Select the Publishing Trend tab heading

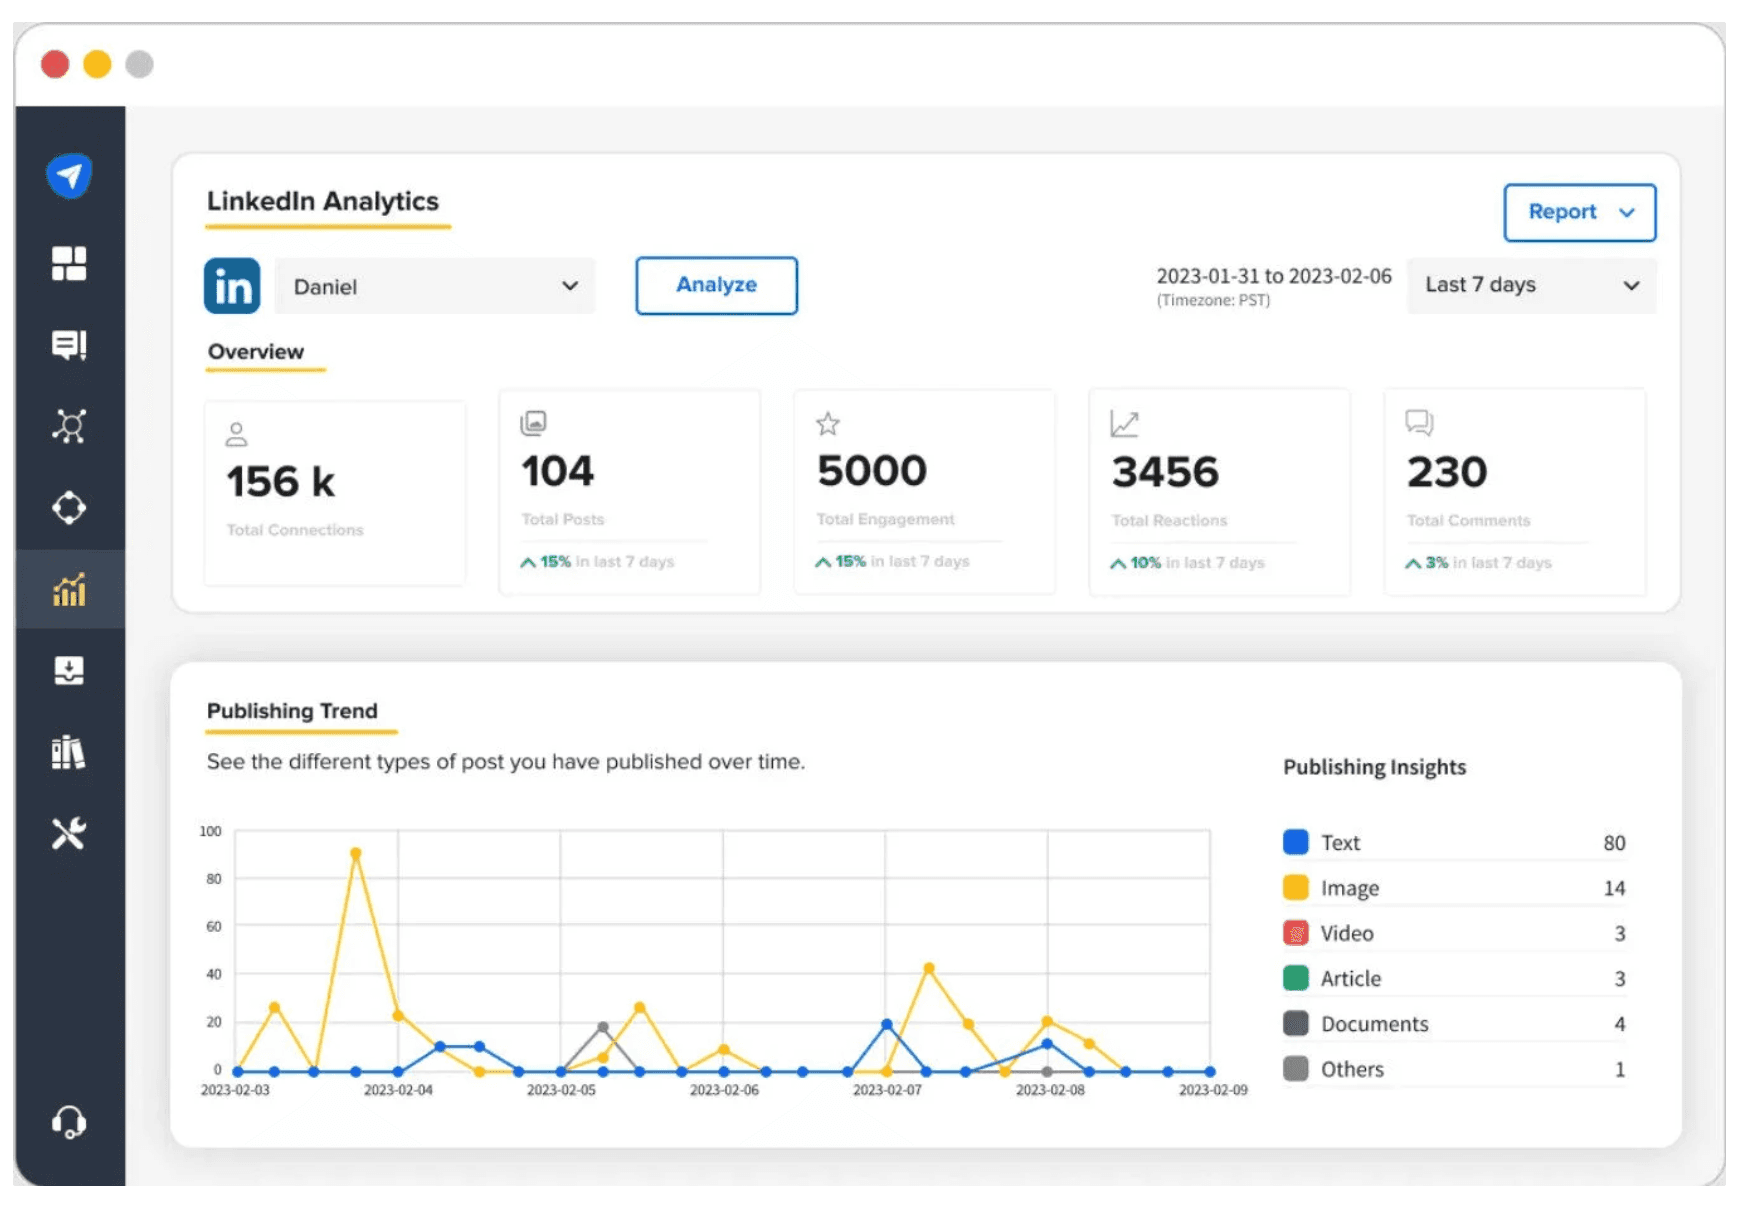coord(292,711)
